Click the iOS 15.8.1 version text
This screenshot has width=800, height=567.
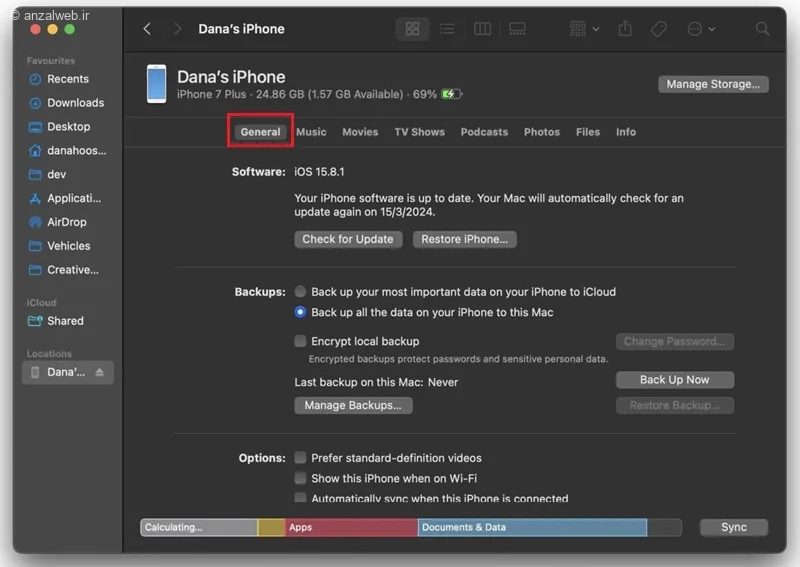point(319,171)
